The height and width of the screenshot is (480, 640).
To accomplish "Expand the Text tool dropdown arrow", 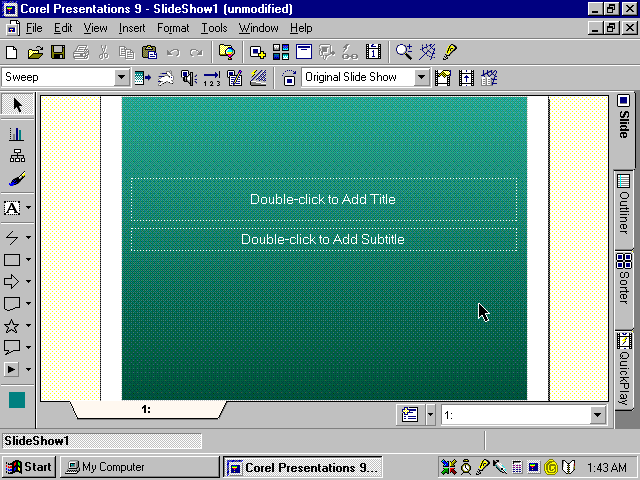I will coord(28,208).
